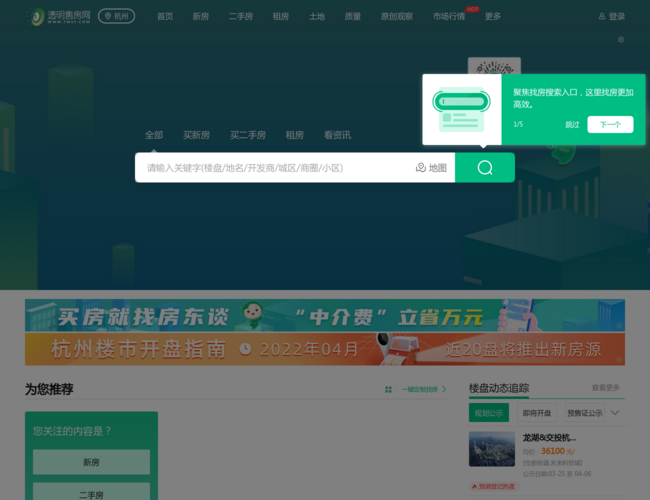Select the 预售证公示 tab

coord(585,413)
